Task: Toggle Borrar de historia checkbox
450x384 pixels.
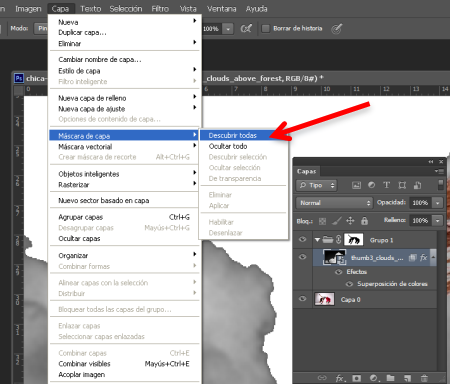Action: pos(266,29)
